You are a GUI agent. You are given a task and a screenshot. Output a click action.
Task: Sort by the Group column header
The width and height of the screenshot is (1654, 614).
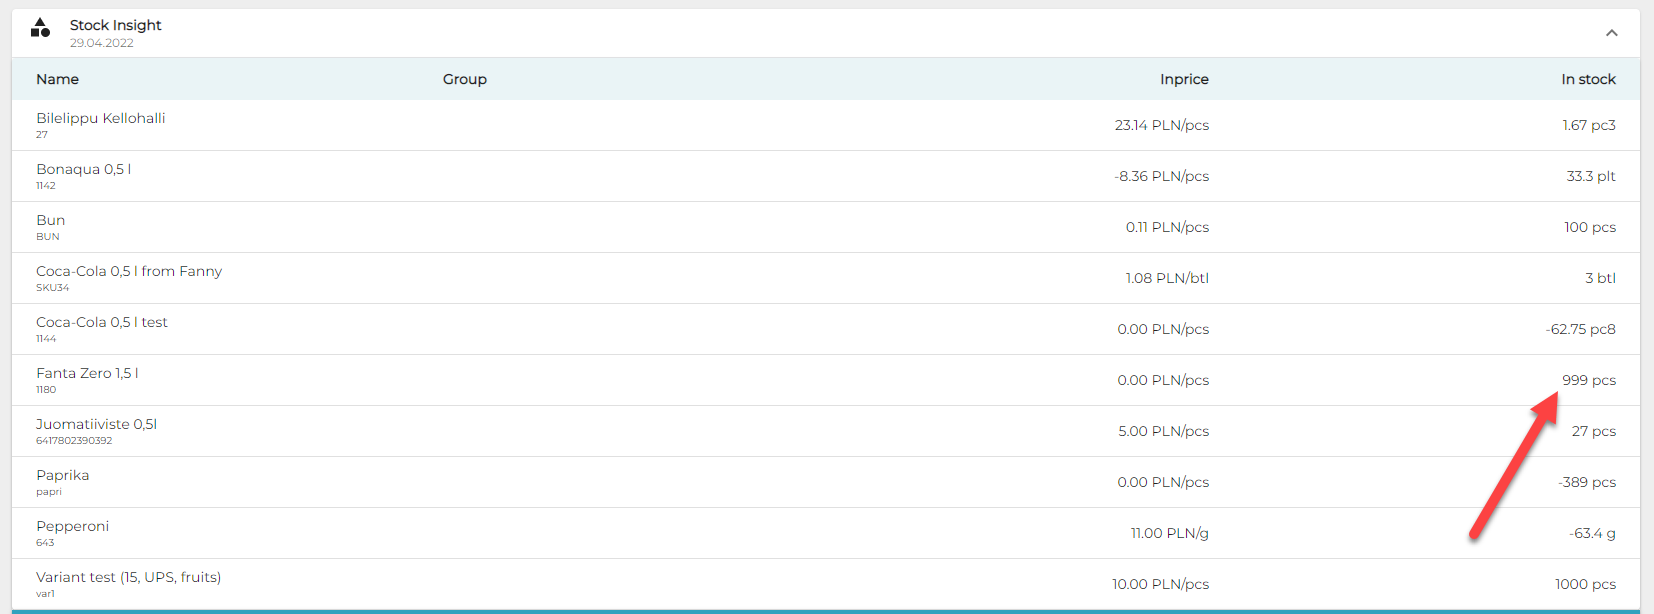464,79
